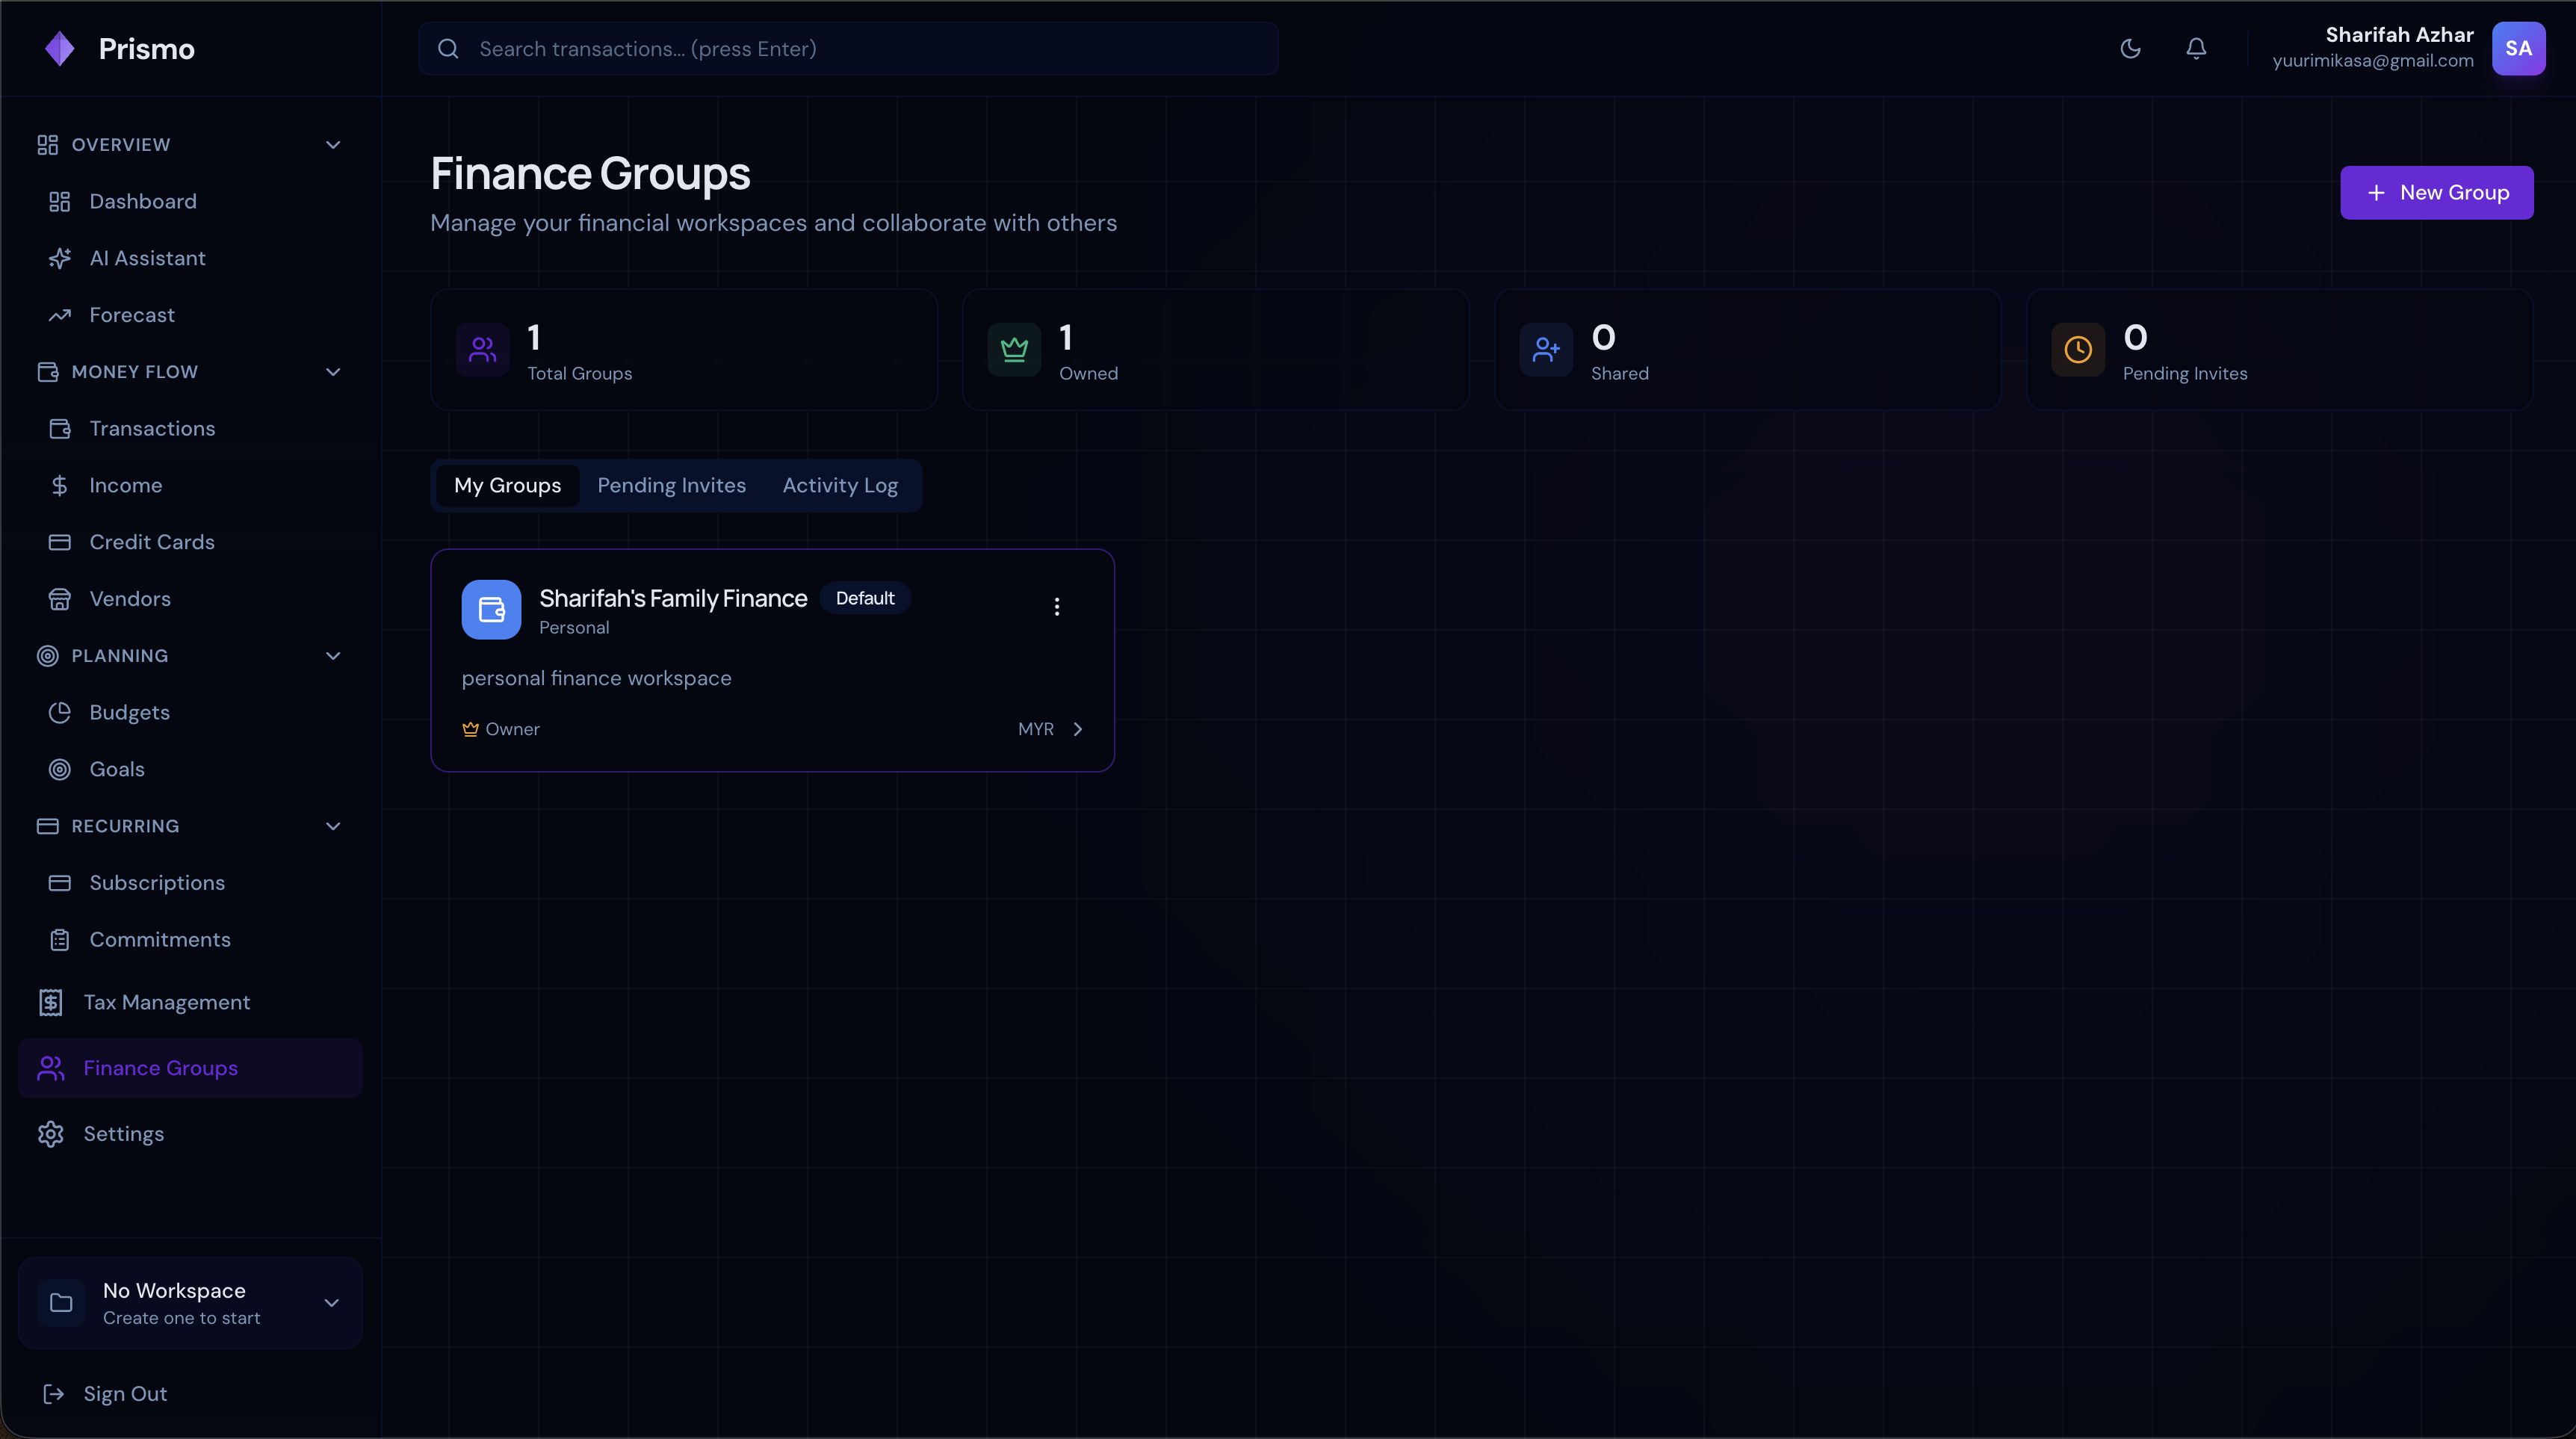The width and height of the screenshot is (2576, 1439).
Task: Open AI Assistant from sidebar
Action: 147,258
